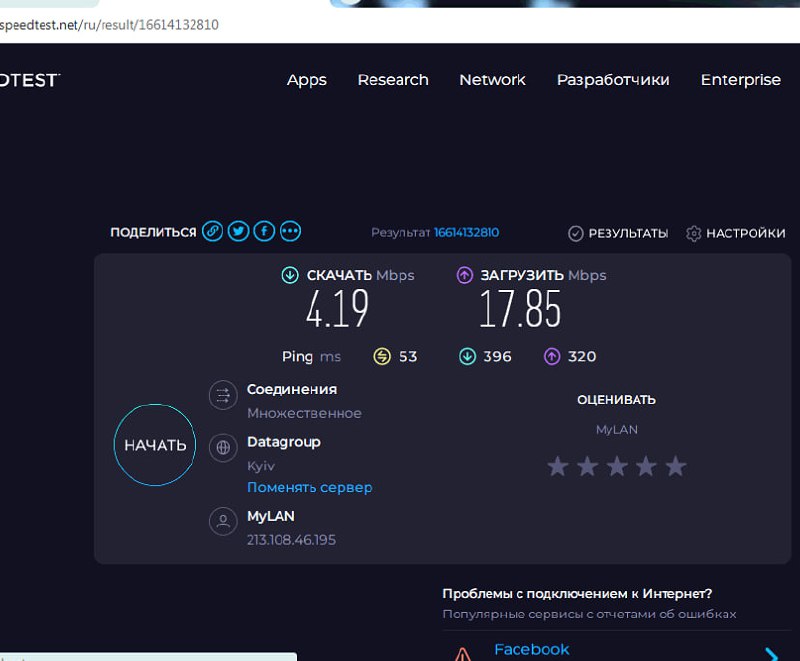Click the upload arrow icon beside ЗАГРУЗИТЬ
Viewport: 800px width, 661px height.
click(464, 275)
